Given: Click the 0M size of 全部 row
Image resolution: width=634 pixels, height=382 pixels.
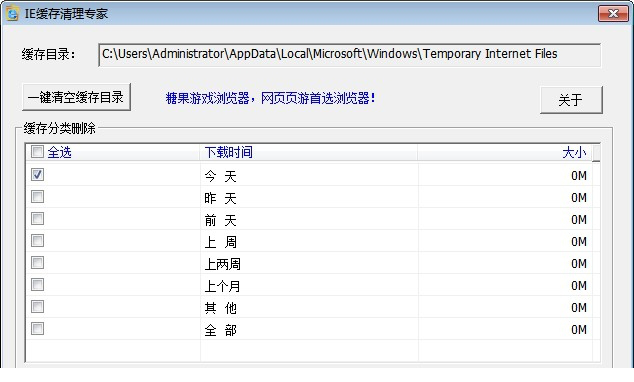Looking at the screenshot, I should 579,329.
